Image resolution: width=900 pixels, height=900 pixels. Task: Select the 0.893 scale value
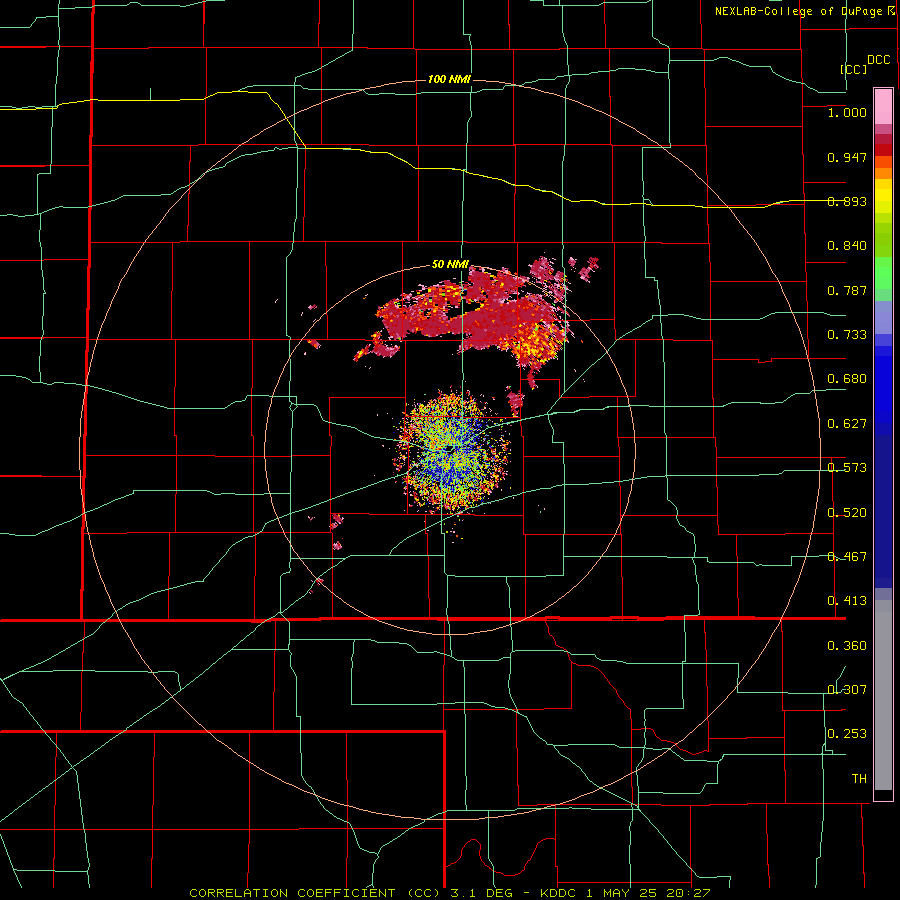pos(847,201)
